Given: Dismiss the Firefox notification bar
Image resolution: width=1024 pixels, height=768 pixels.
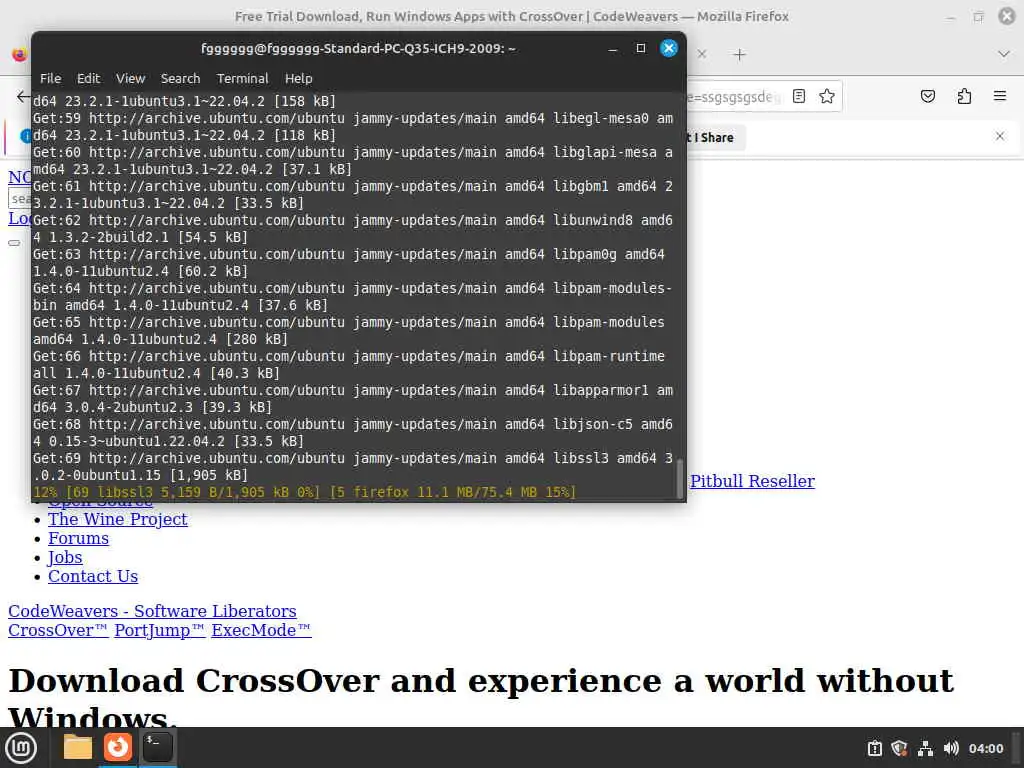Looking at the screenshot, I should (x=1000, y=136).
